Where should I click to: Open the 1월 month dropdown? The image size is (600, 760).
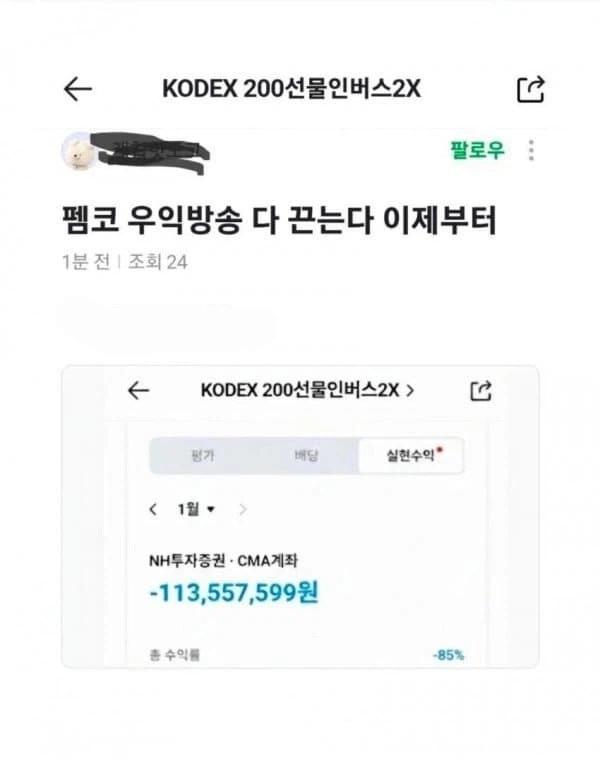196,509
